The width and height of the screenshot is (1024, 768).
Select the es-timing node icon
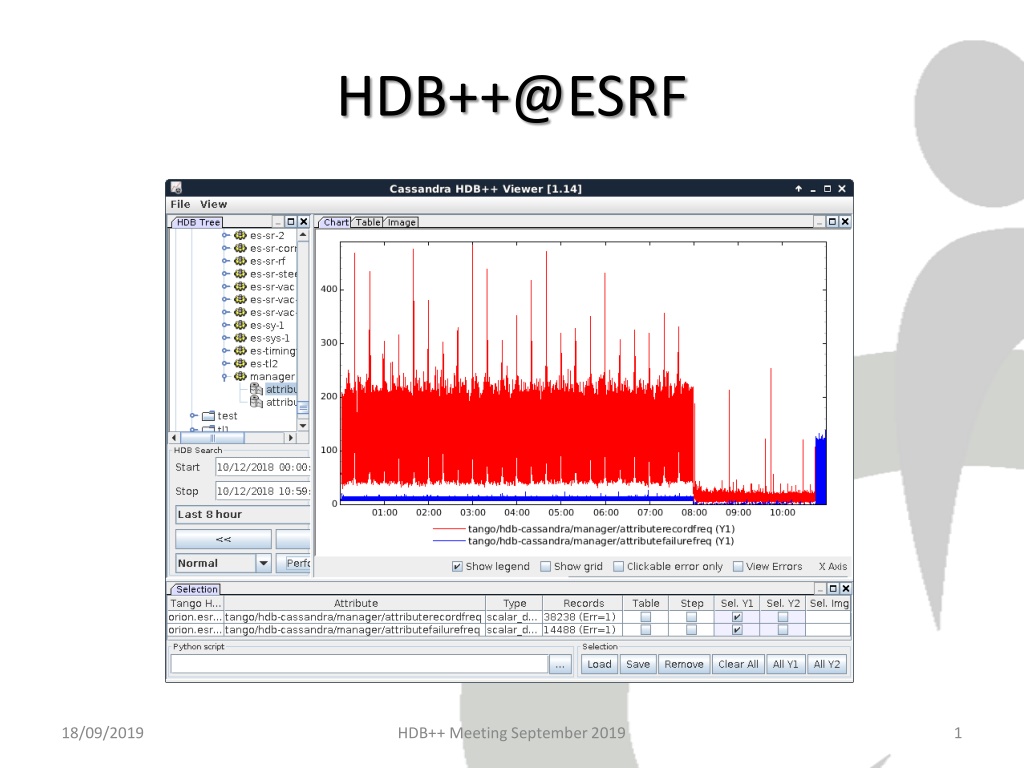pos(240,351)
